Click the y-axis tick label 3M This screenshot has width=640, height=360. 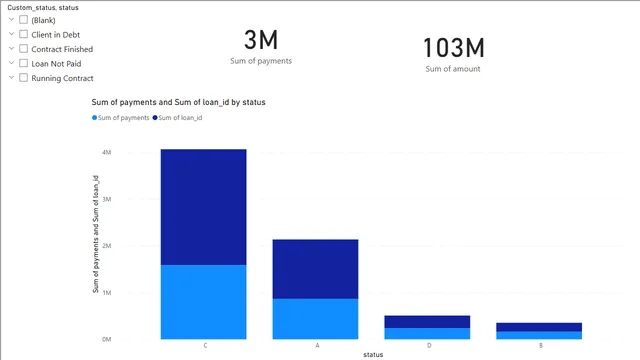[107, 199]
